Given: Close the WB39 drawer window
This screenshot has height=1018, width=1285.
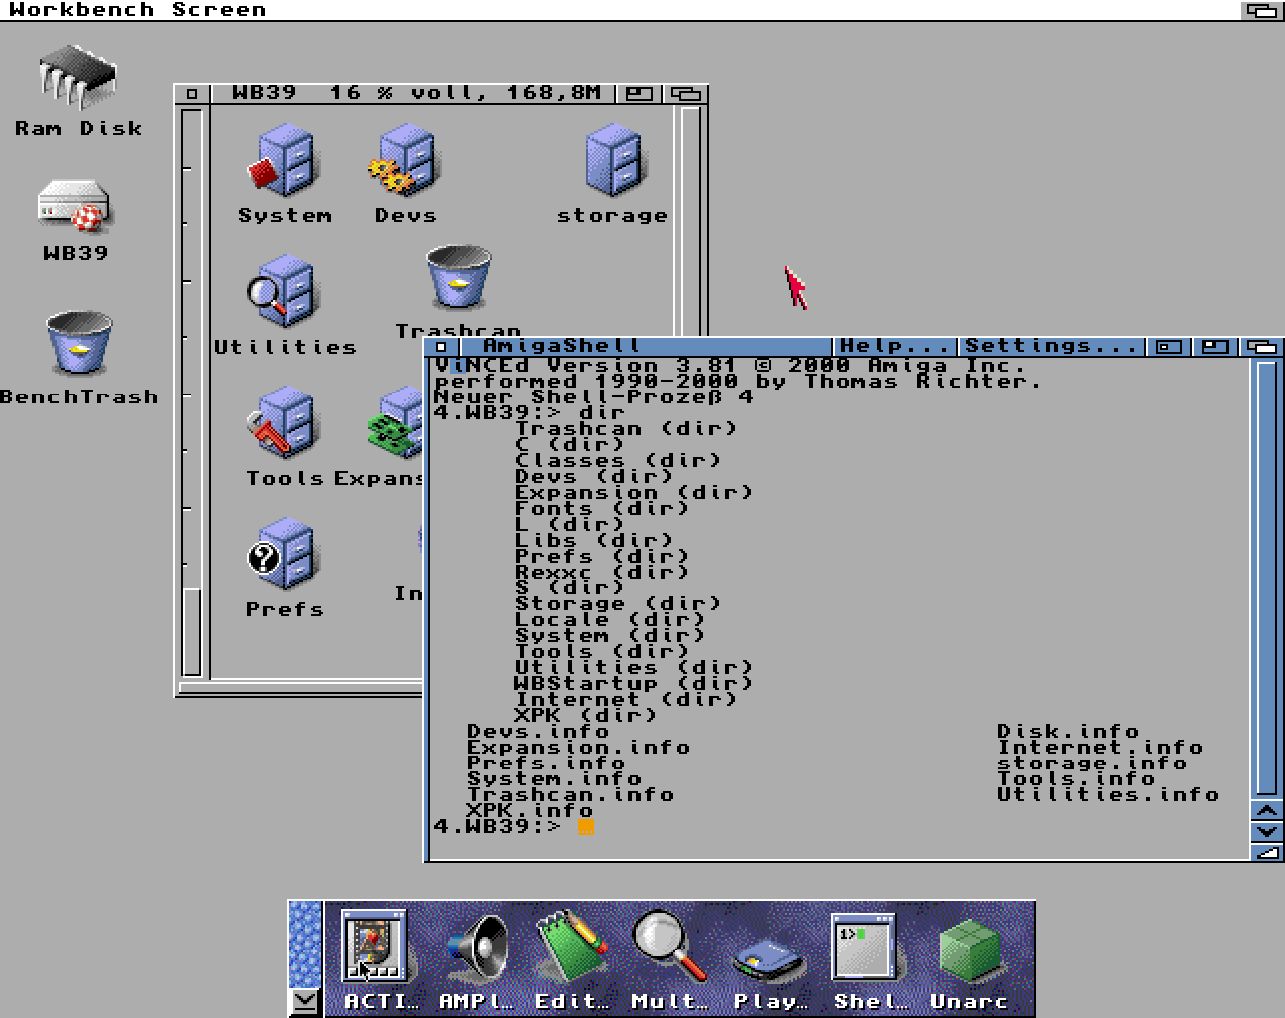Looking at the screenshot, I should pyautogui.click(x=191, y=94).
